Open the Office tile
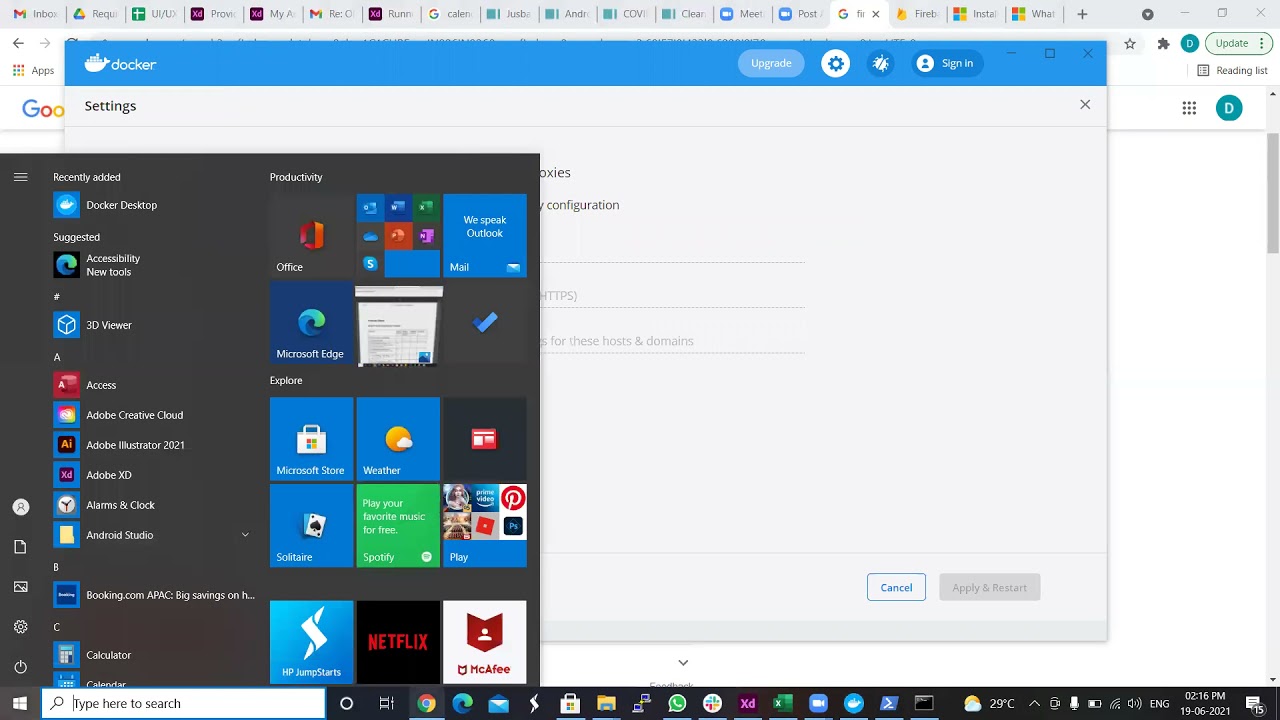The image size is (1280, 720). 311,235
